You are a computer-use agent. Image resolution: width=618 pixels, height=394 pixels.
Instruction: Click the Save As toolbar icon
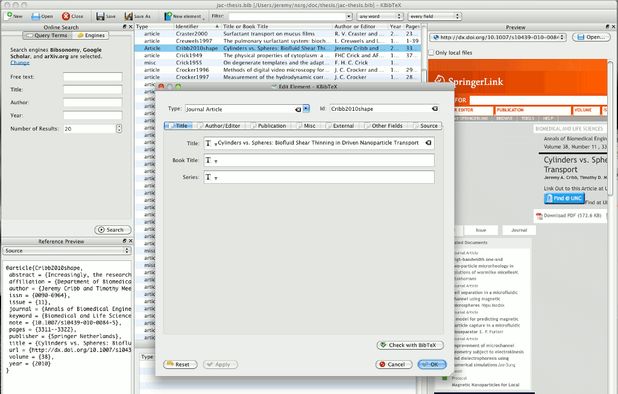point(128,16)
